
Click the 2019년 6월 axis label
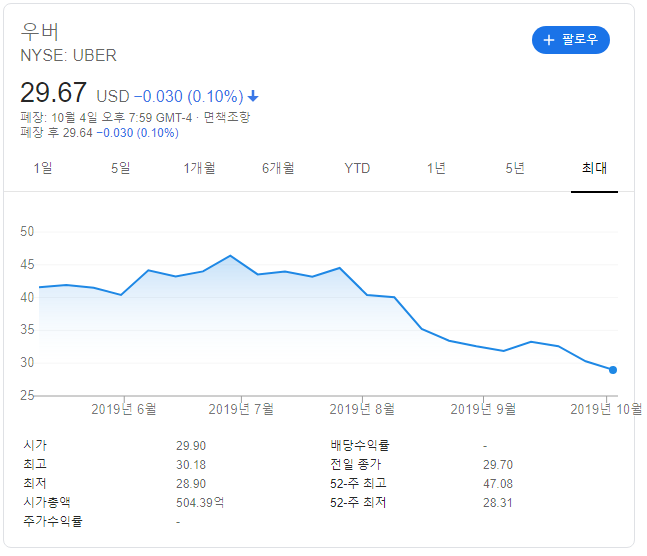coord(124,409)
